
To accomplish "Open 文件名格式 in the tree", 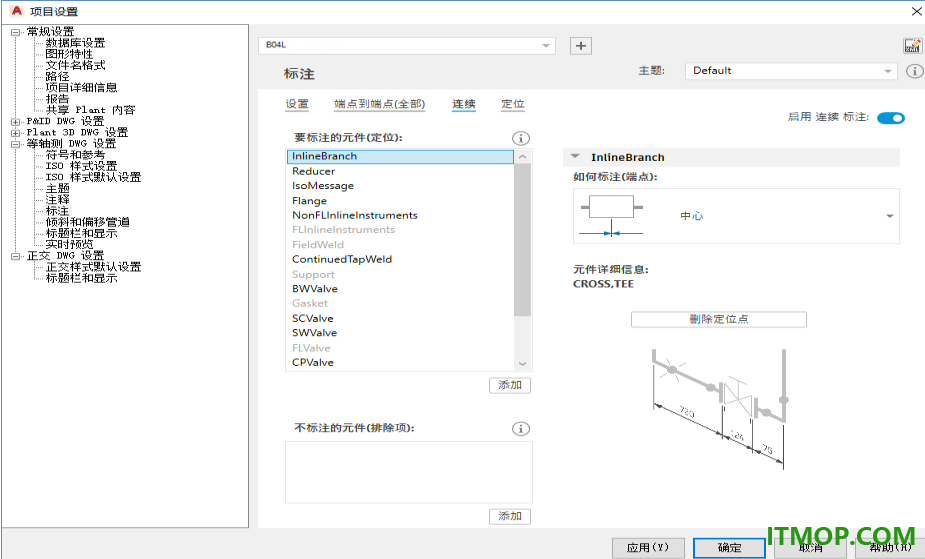I will [x=76, y=65].
